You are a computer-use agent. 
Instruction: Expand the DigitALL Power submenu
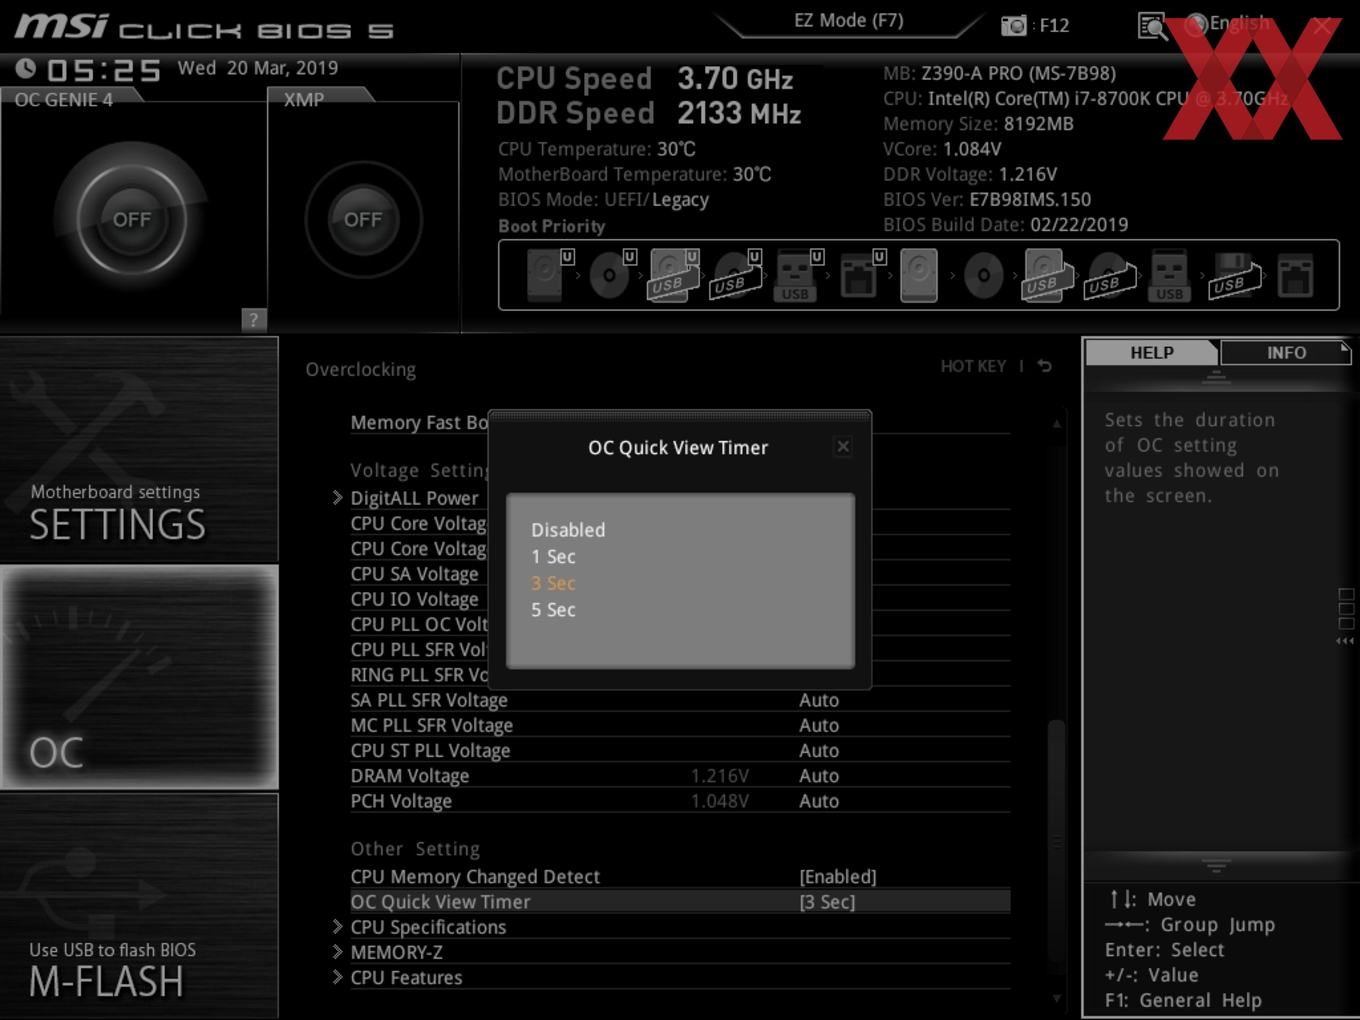coord(414,498)
